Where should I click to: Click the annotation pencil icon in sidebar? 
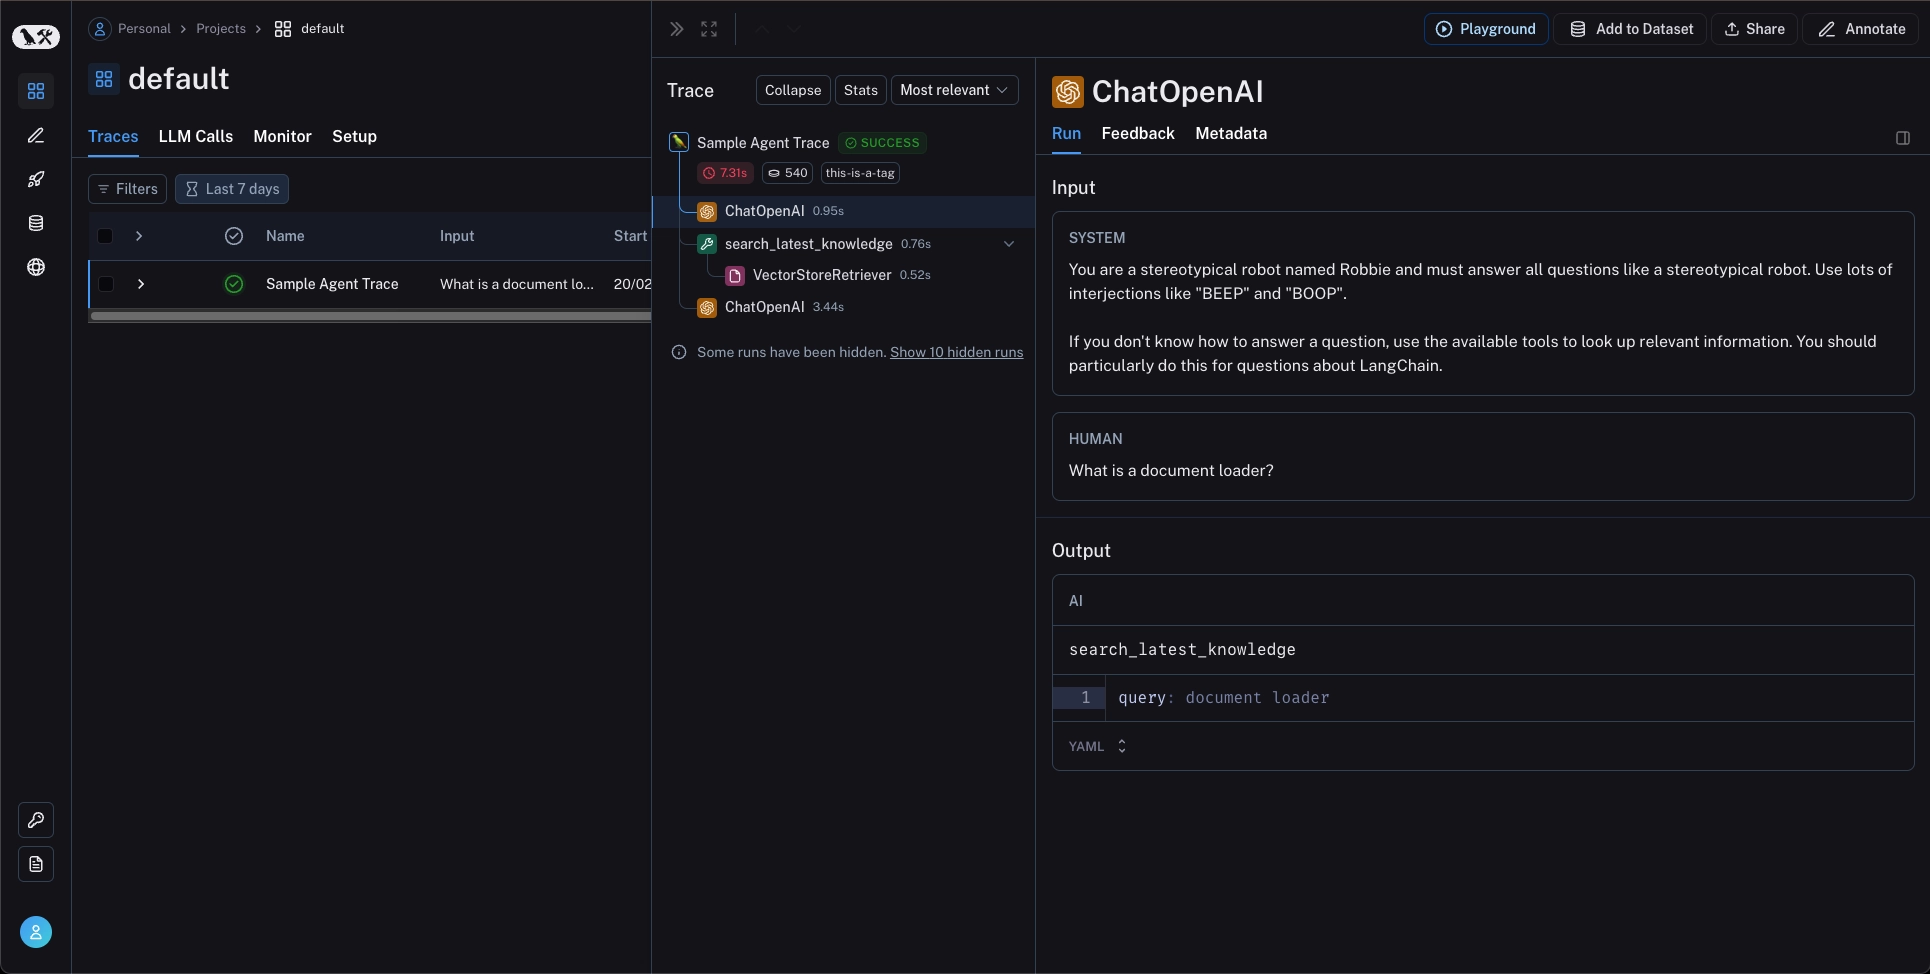click(36, 135)
